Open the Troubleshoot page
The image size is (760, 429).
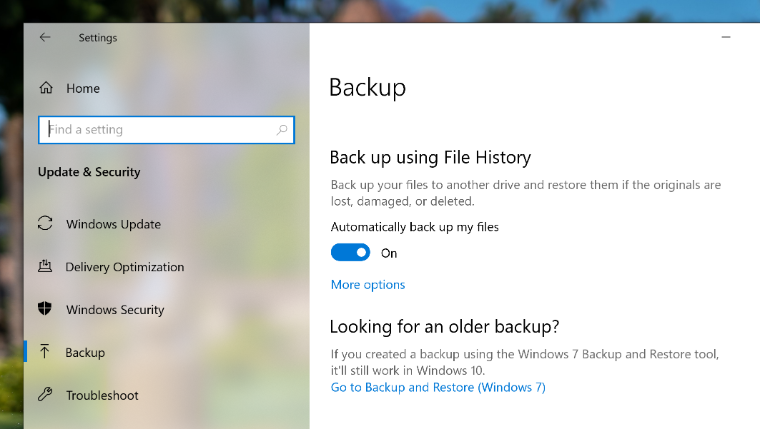102,396
